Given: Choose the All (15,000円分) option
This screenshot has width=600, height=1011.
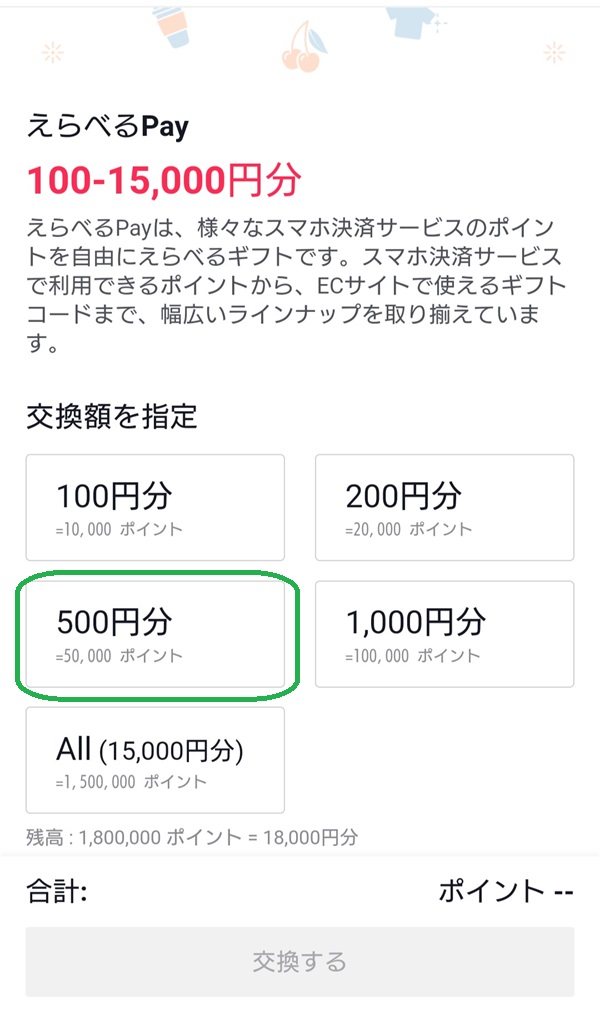Looking at the screenshot, I should [x=155, y=760].
